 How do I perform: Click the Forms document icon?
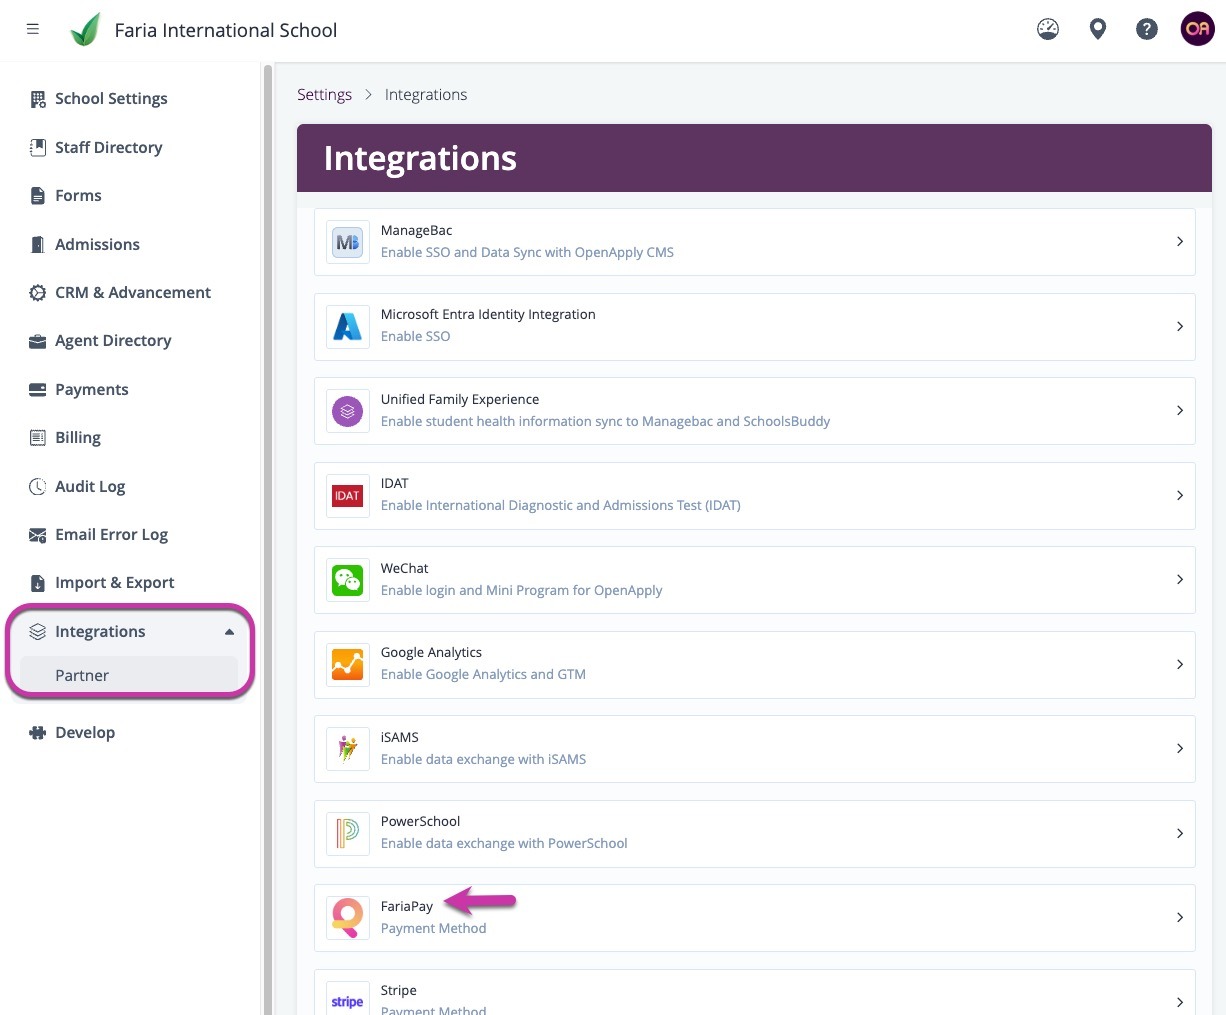point(38,196)
